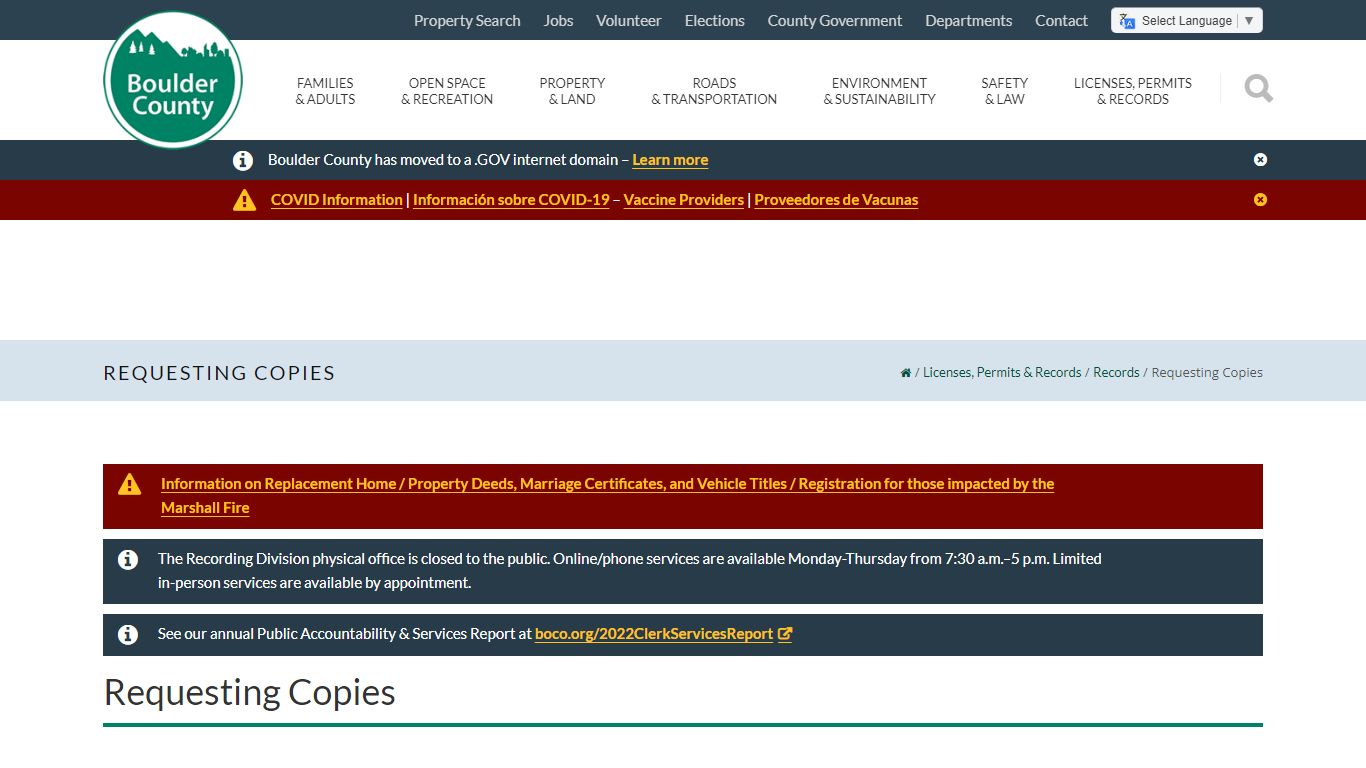Click the warning icon in Marshall Fire notice
The image size is (1366, 768).
point(129,485)
